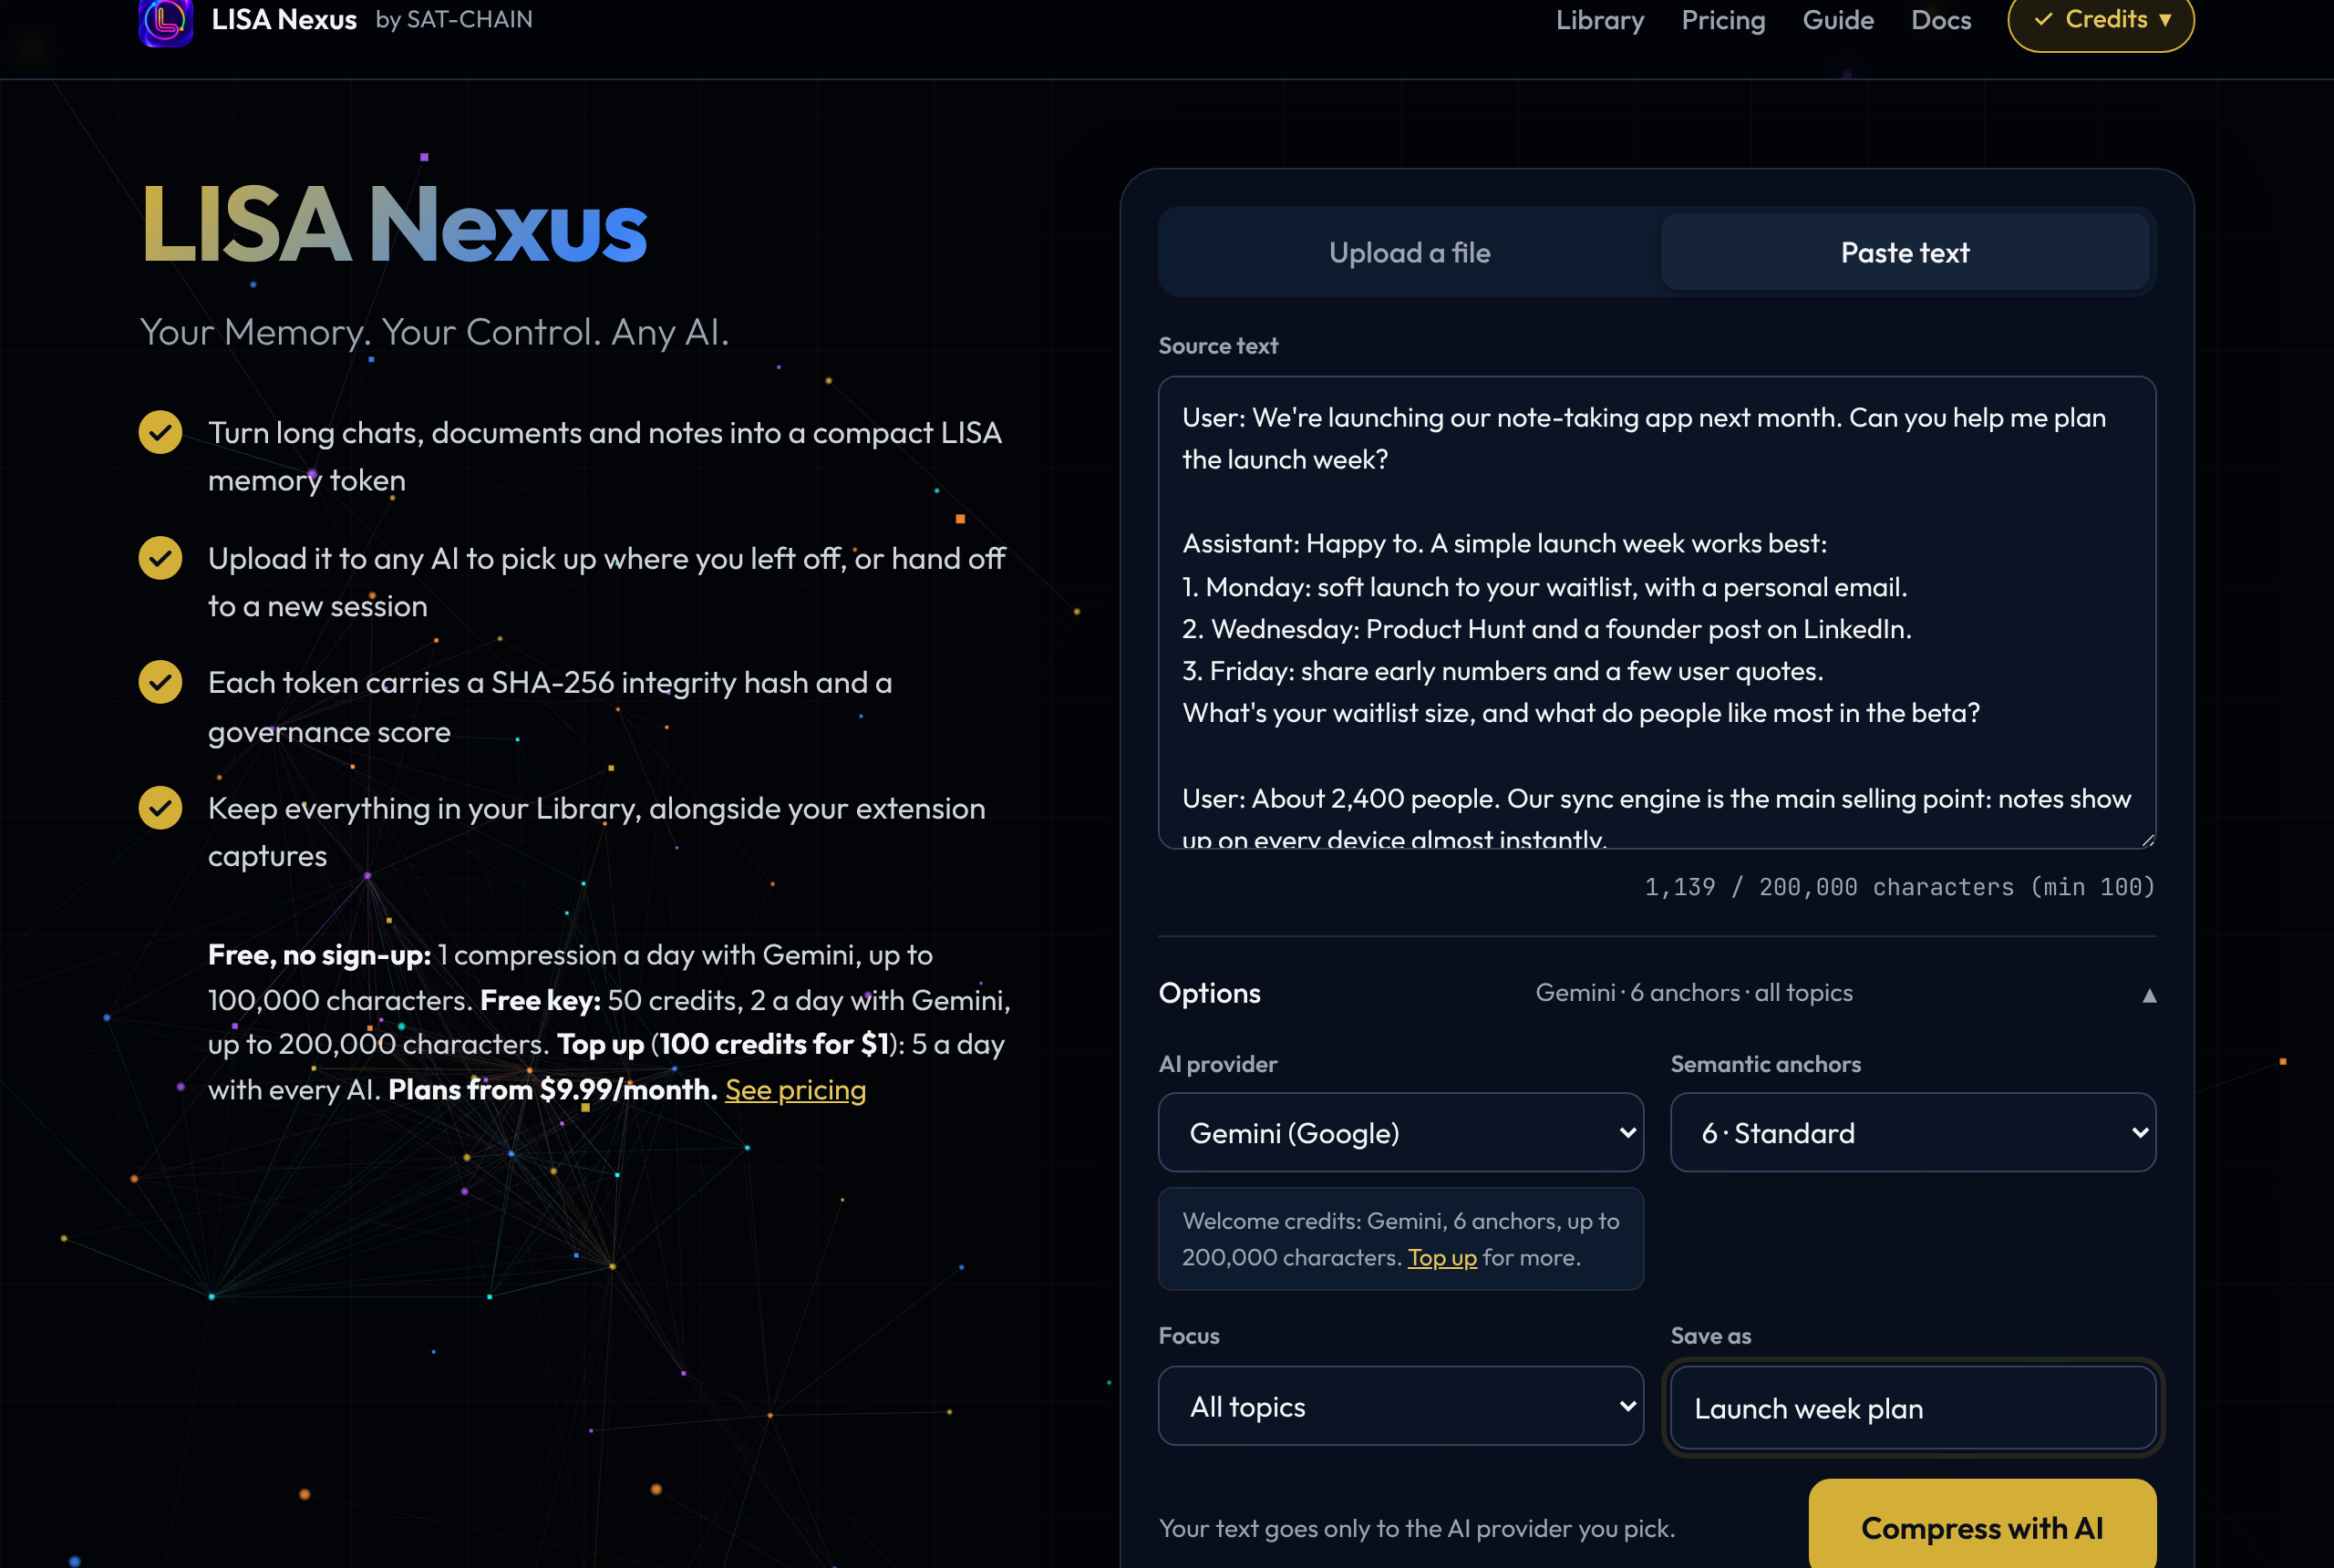
Task: Switch to the Upload a file tab
Action: pos(1409,252)
